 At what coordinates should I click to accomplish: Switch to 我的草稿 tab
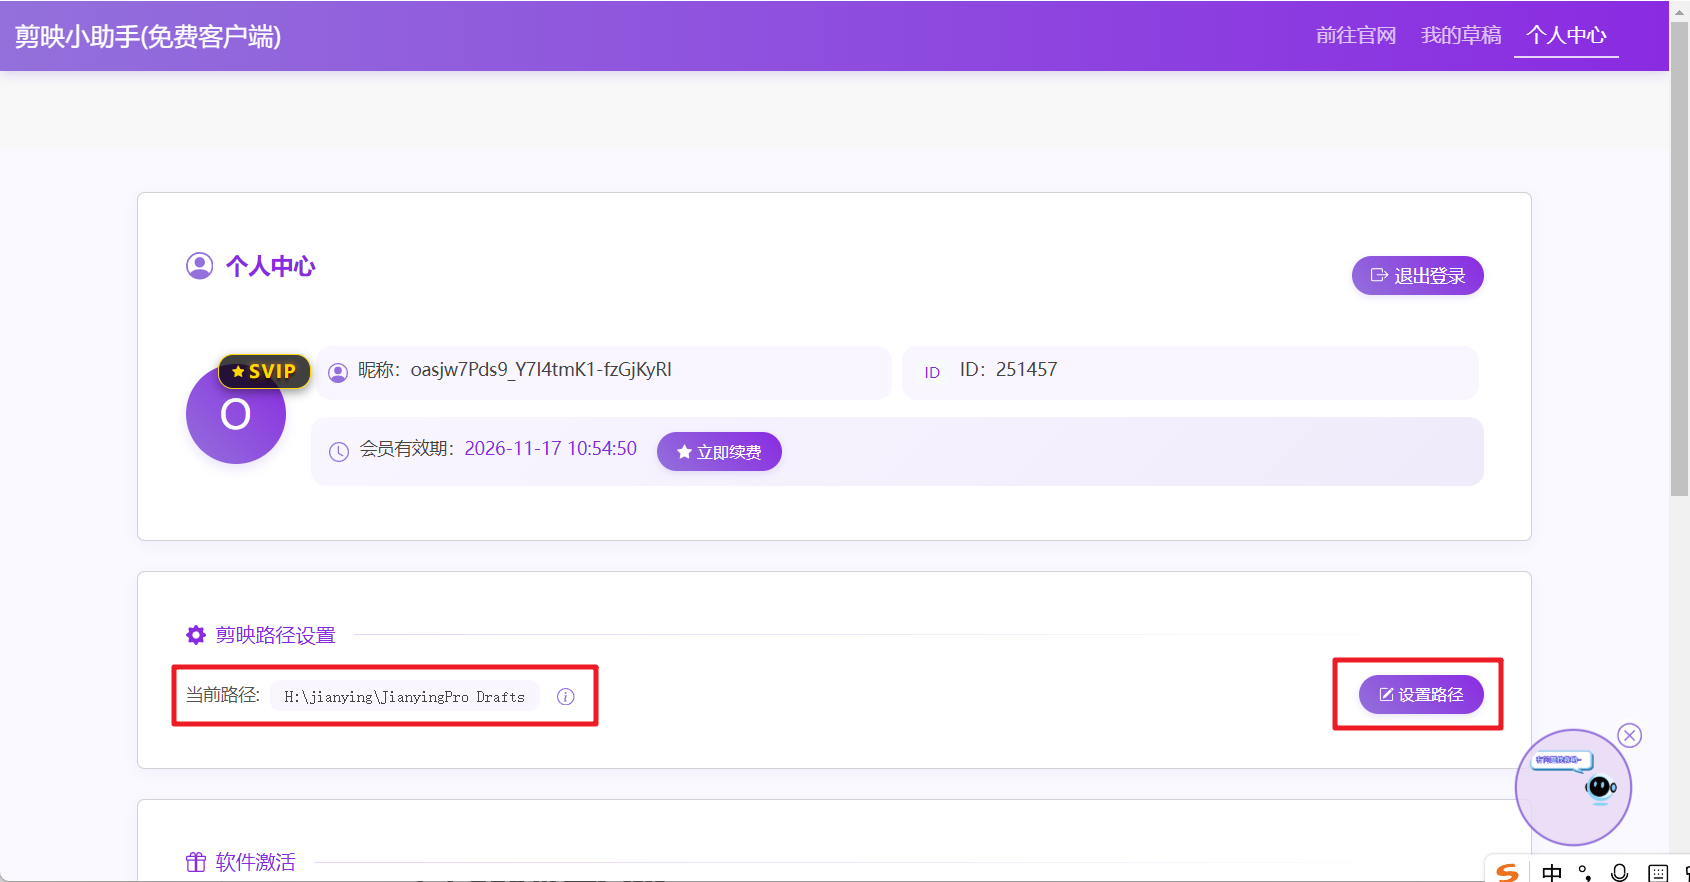tap(1461, 35)
